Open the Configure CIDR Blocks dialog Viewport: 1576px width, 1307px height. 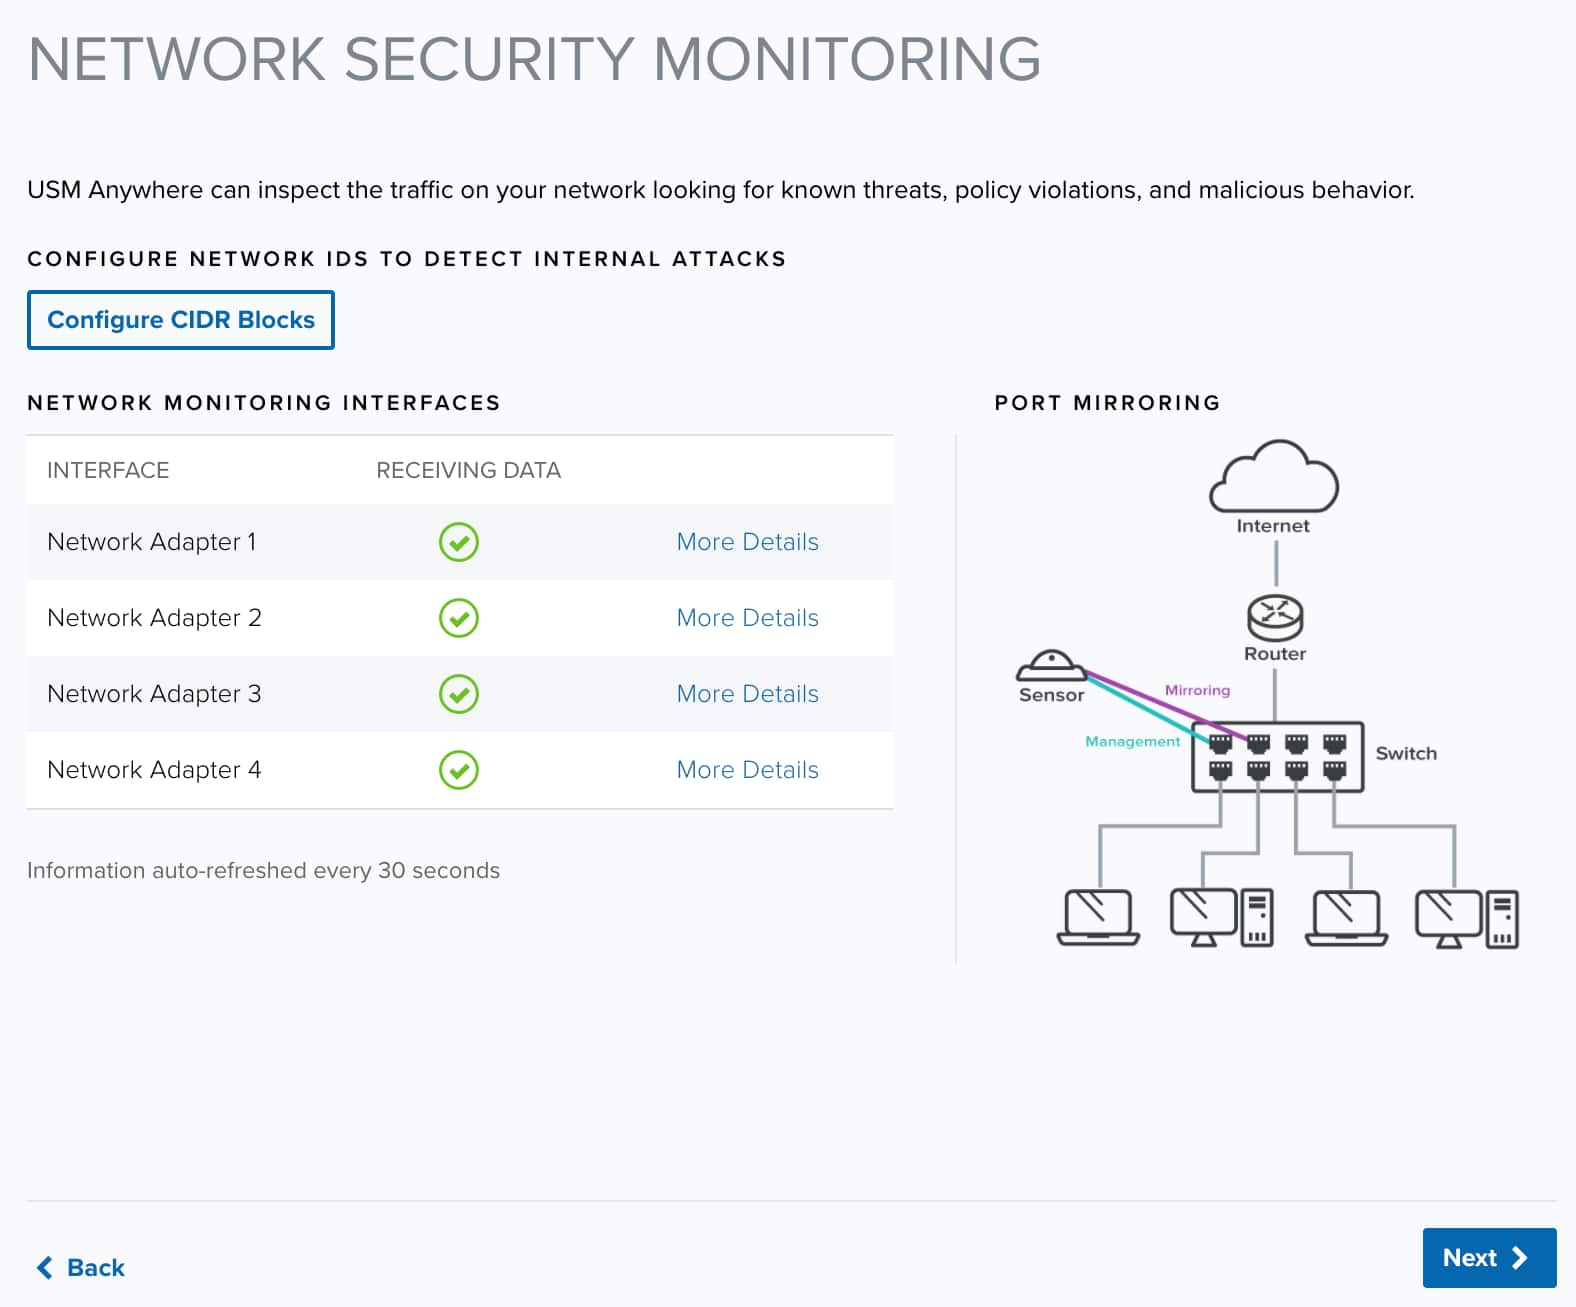click(181, 320)
